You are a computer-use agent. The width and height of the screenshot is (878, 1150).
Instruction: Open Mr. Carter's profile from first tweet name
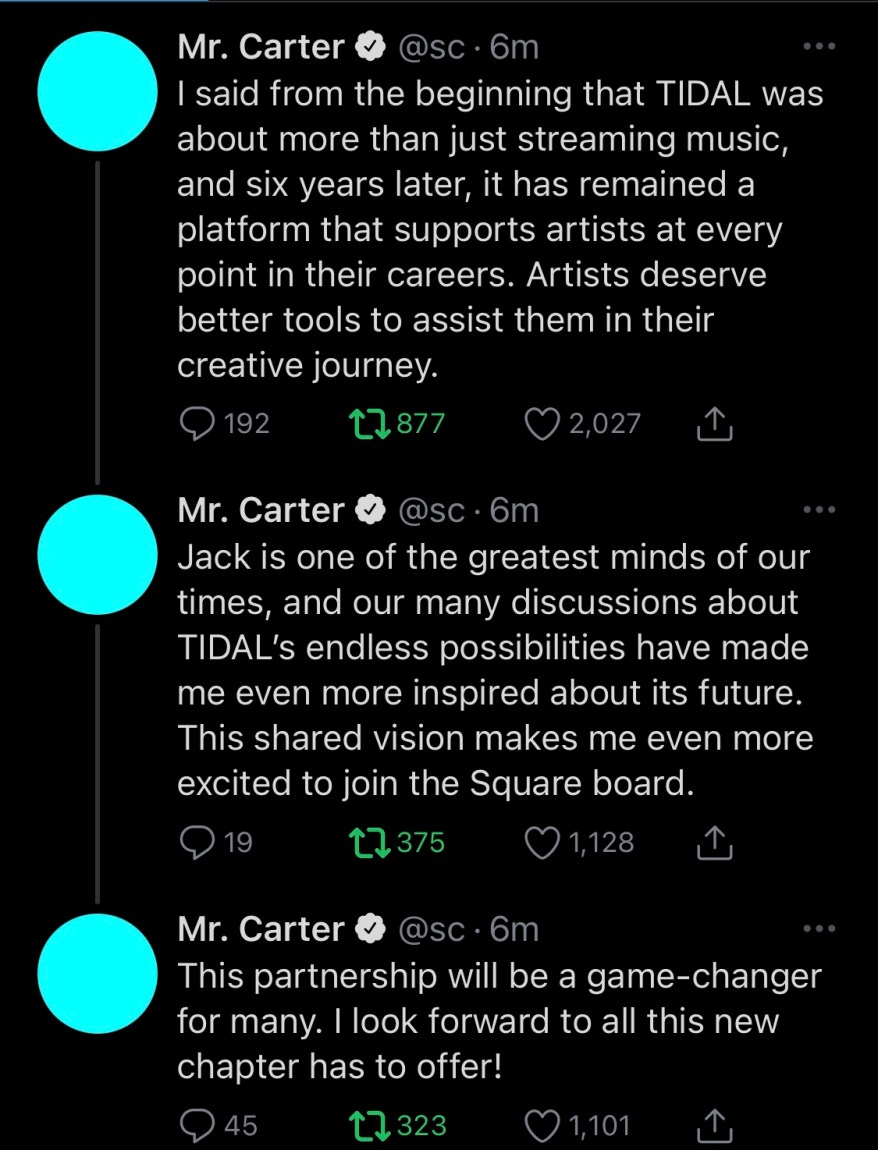click(261, 47)
